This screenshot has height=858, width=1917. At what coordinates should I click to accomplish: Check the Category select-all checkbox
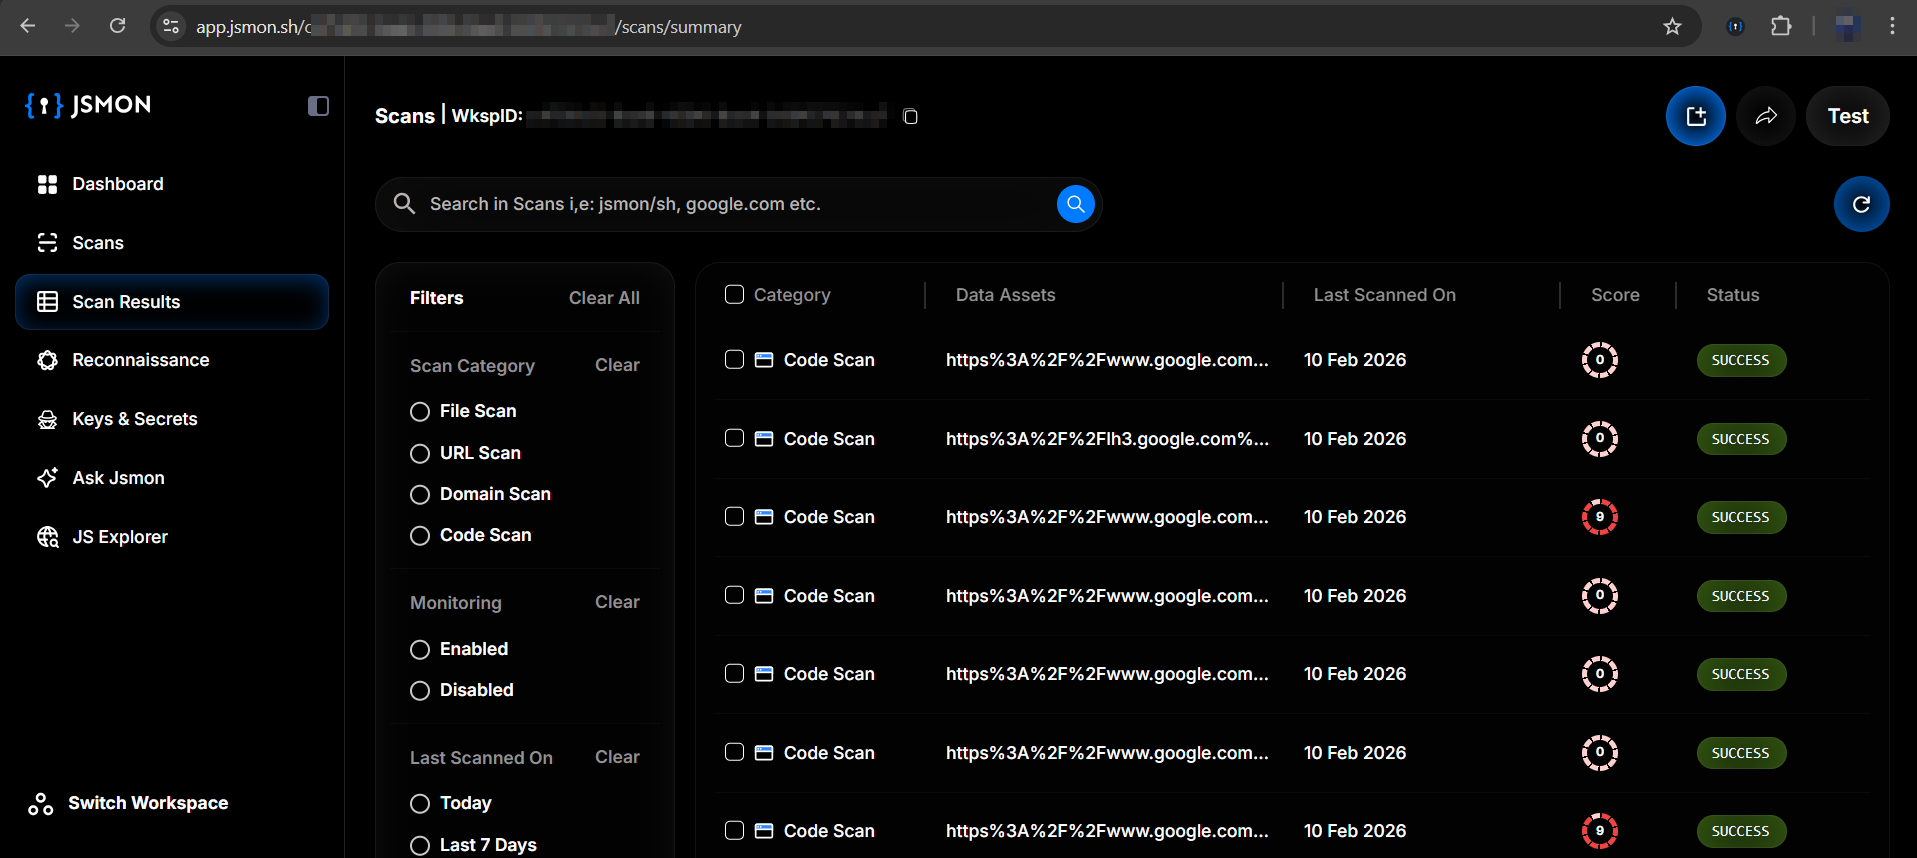click(x=734, y=294)
